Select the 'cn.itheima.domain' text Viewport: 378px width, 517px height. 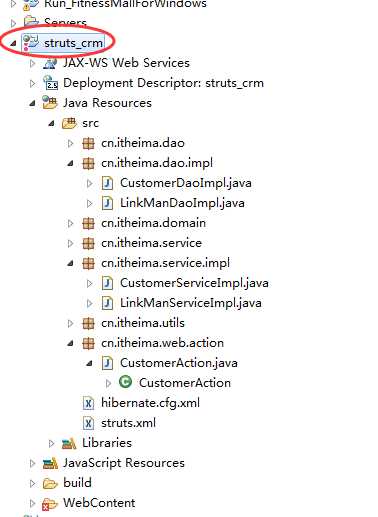[x=154, y=223]
